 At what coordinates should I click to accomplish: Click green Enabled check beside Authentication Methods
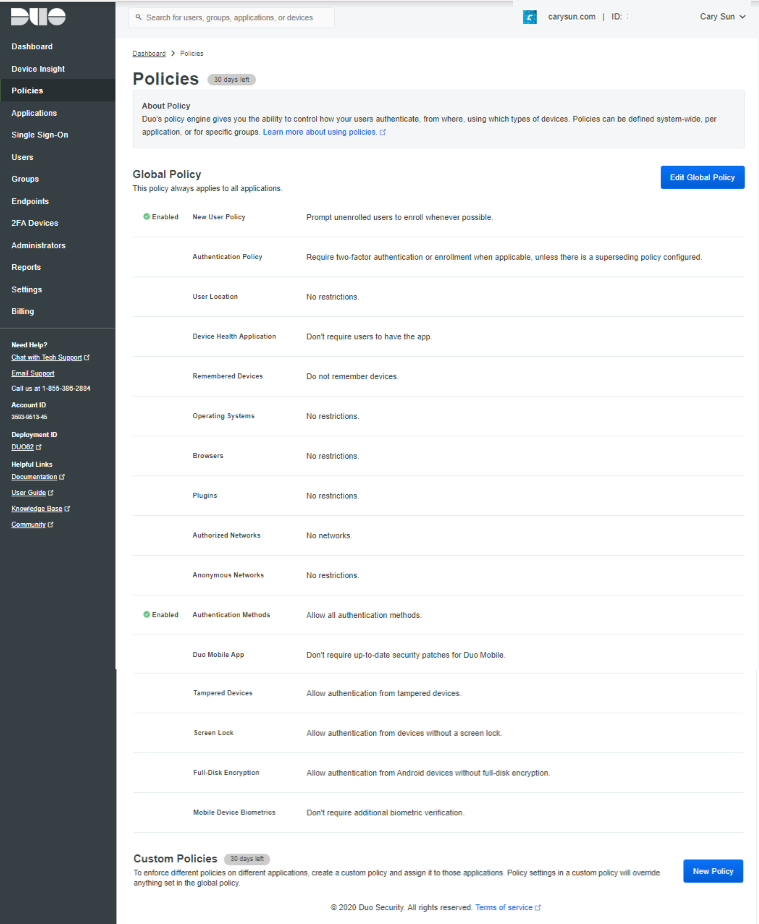click(x=146, y=615)
